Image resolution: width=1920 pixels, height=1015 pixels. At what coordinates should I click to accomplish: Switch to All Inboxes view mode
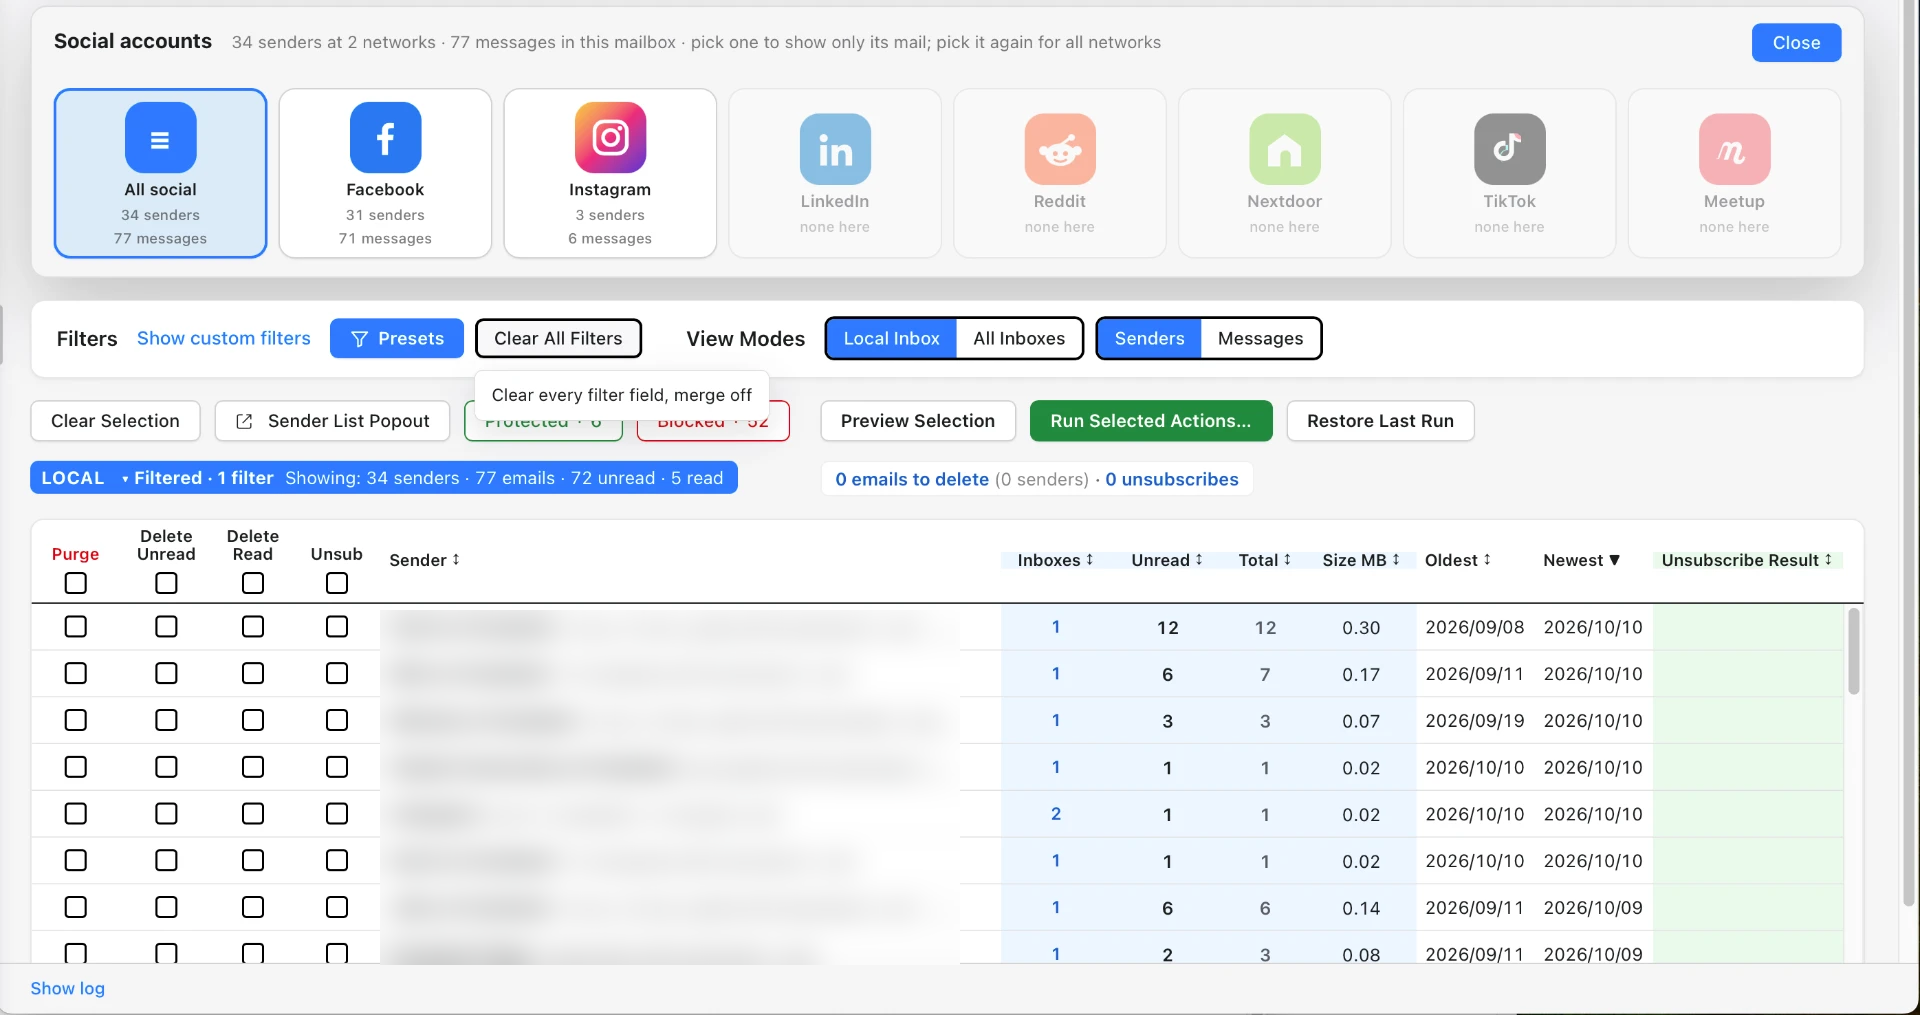1019,338
